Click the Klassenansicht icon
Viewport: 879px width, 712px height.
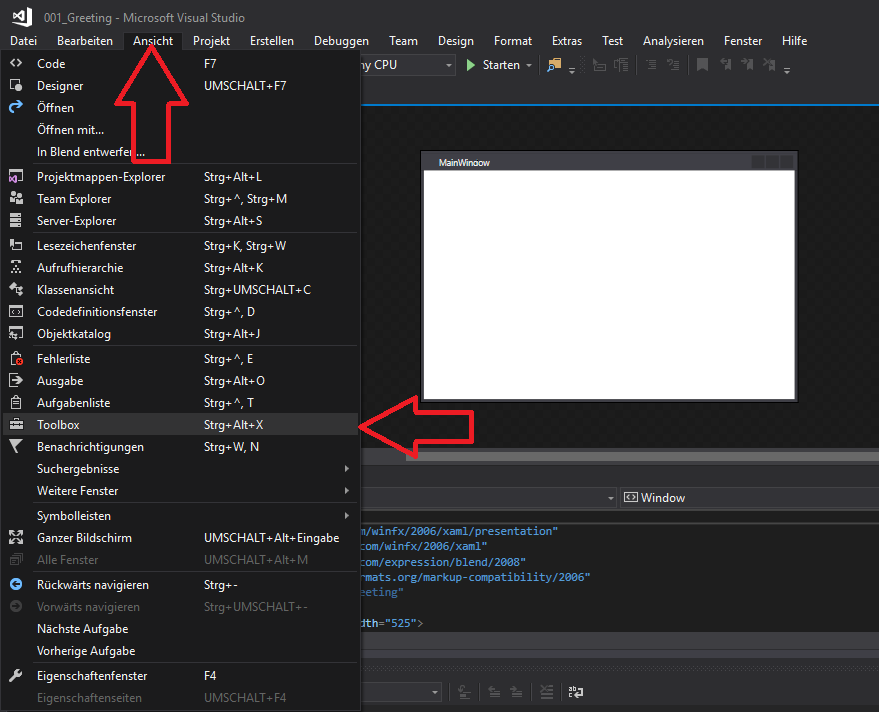(x=16, y=289)
